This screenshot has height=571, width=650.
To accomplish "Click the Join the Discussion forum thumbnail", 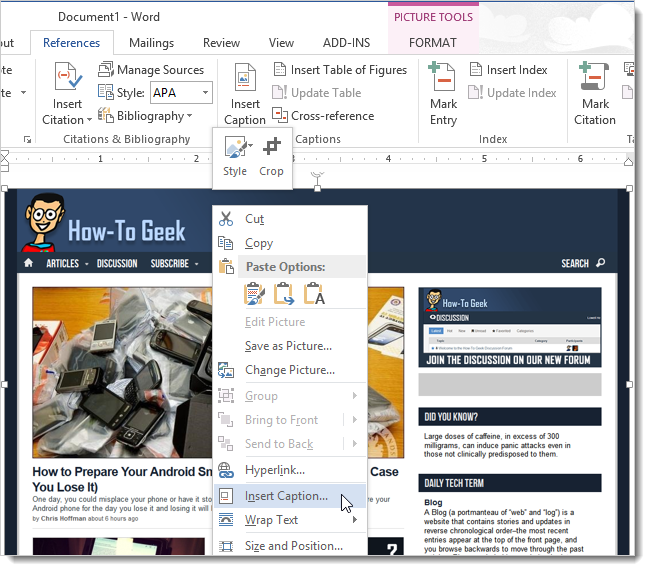I will pos(510,327).
